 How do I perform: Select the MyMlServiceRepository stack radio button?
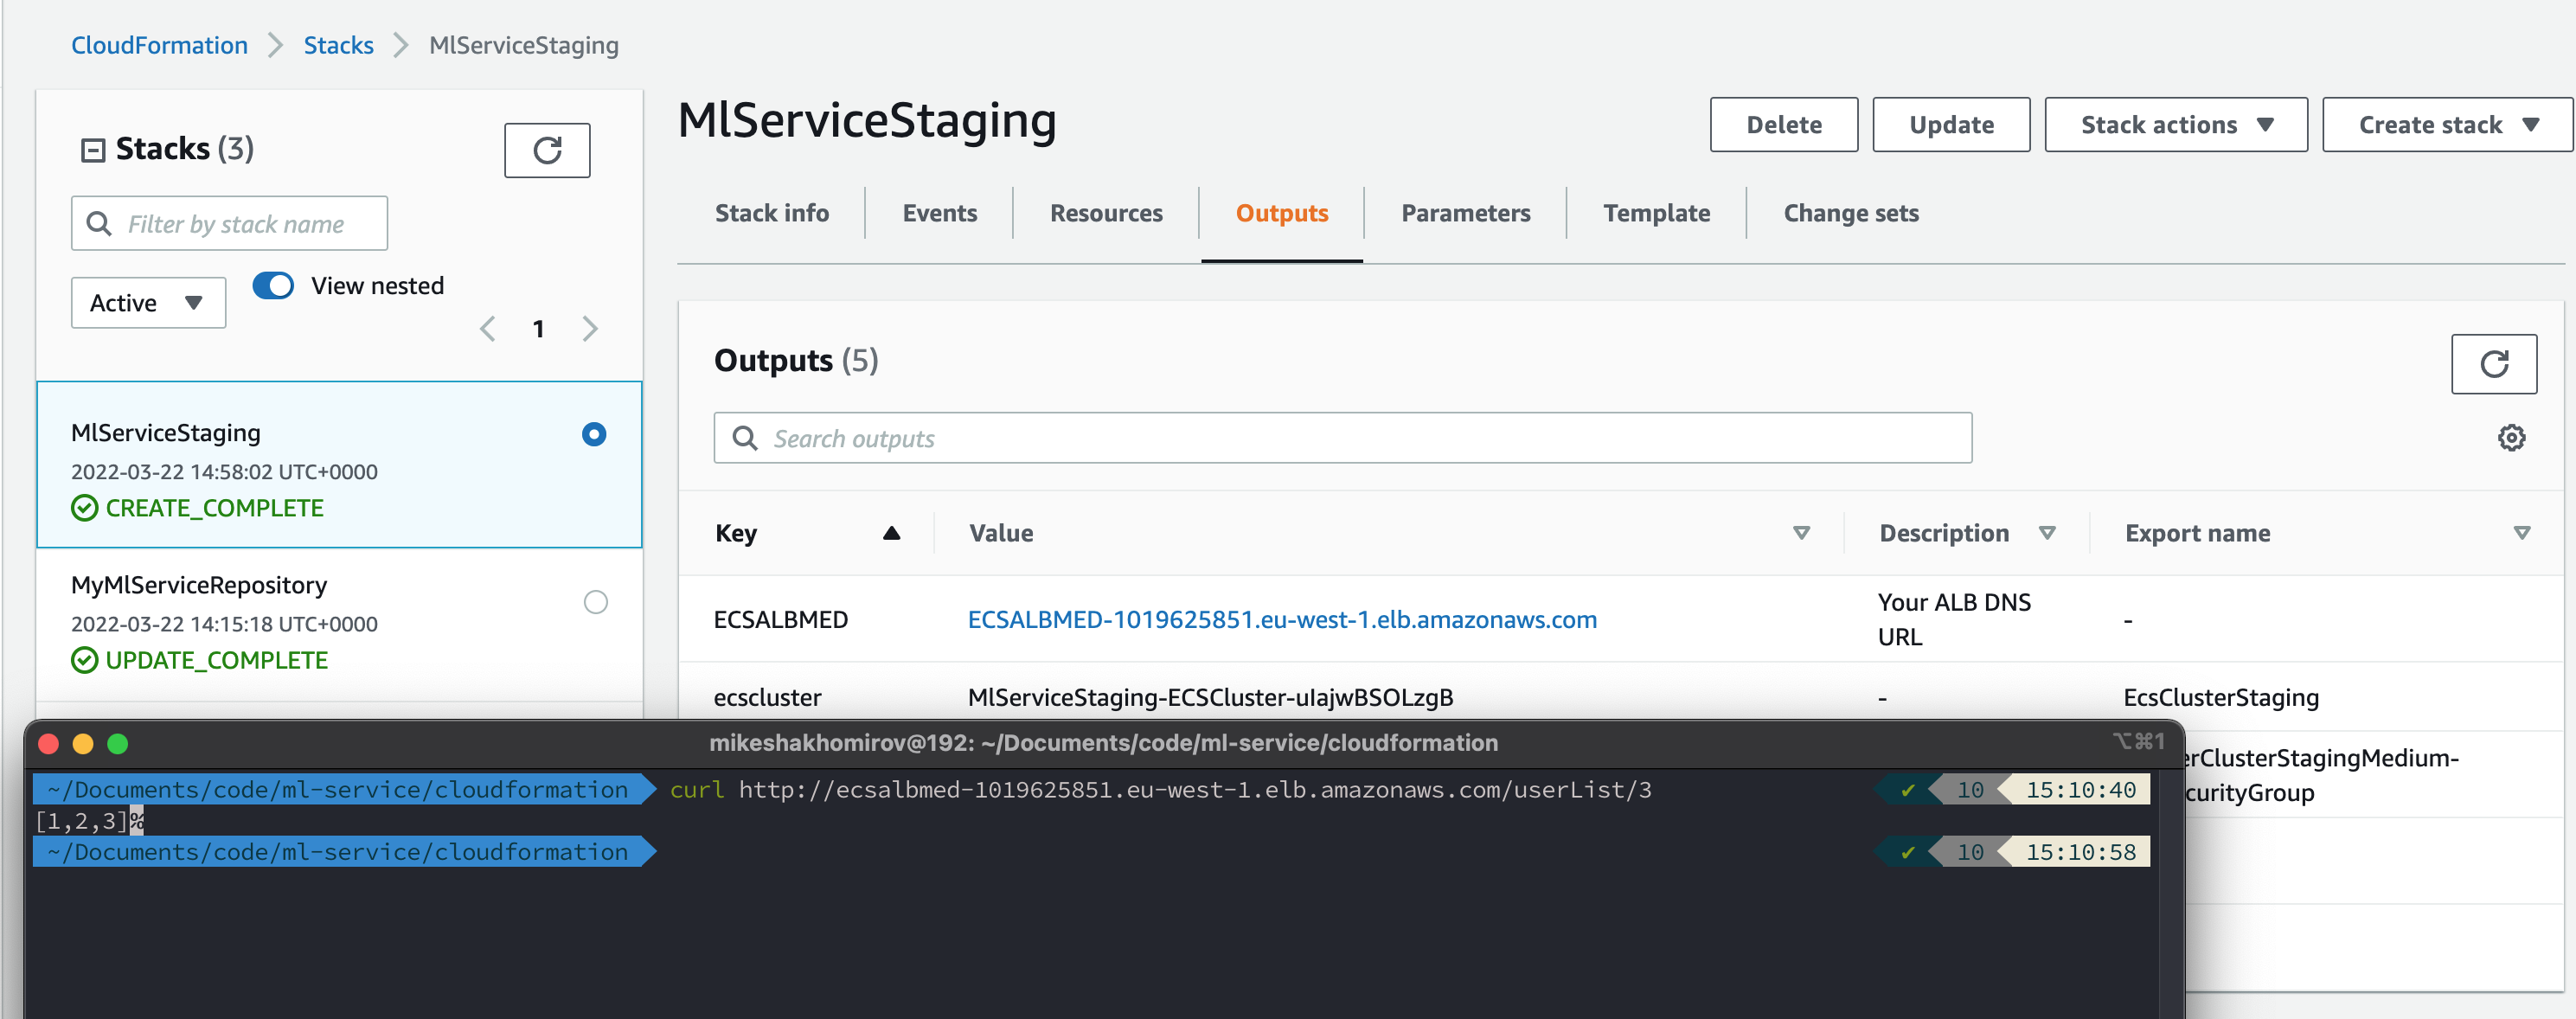click(x=595, y=601)
